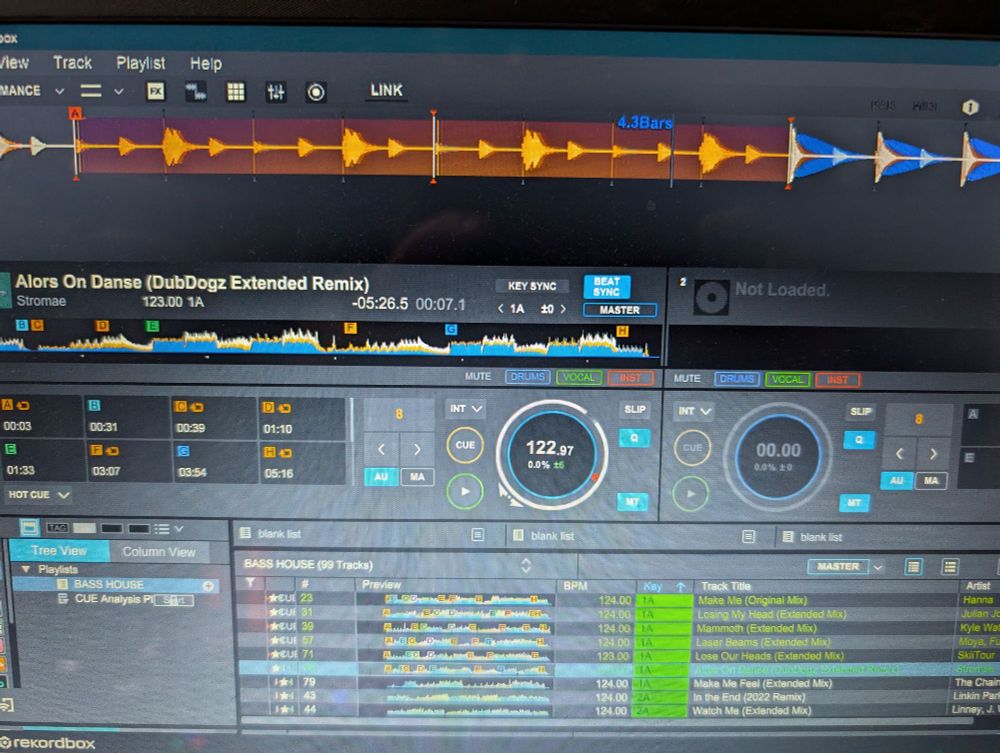The width and height of the screenshot is (1000, 753).
Task: Set deck 1 as MASTER
Action: coord(619,310)
